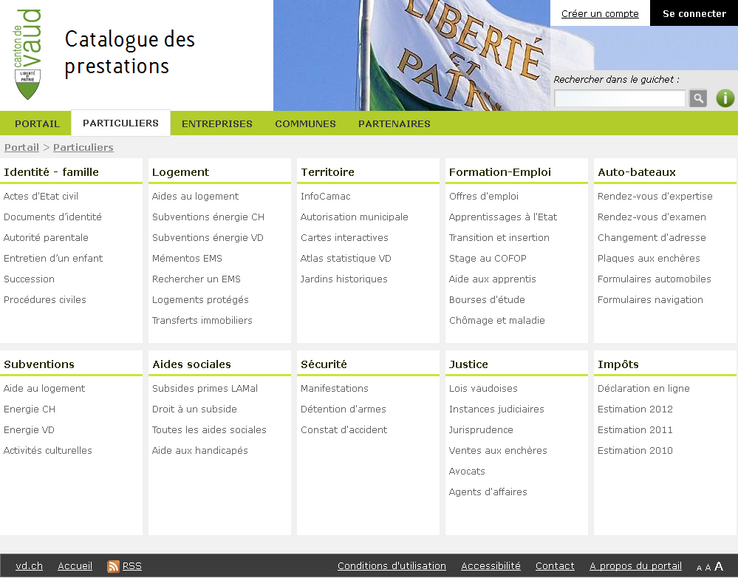Open Conditions d'utilisation in the footer
Image resolution: width=738 pixels, height=578 pixels.
[x=391, y=566]
